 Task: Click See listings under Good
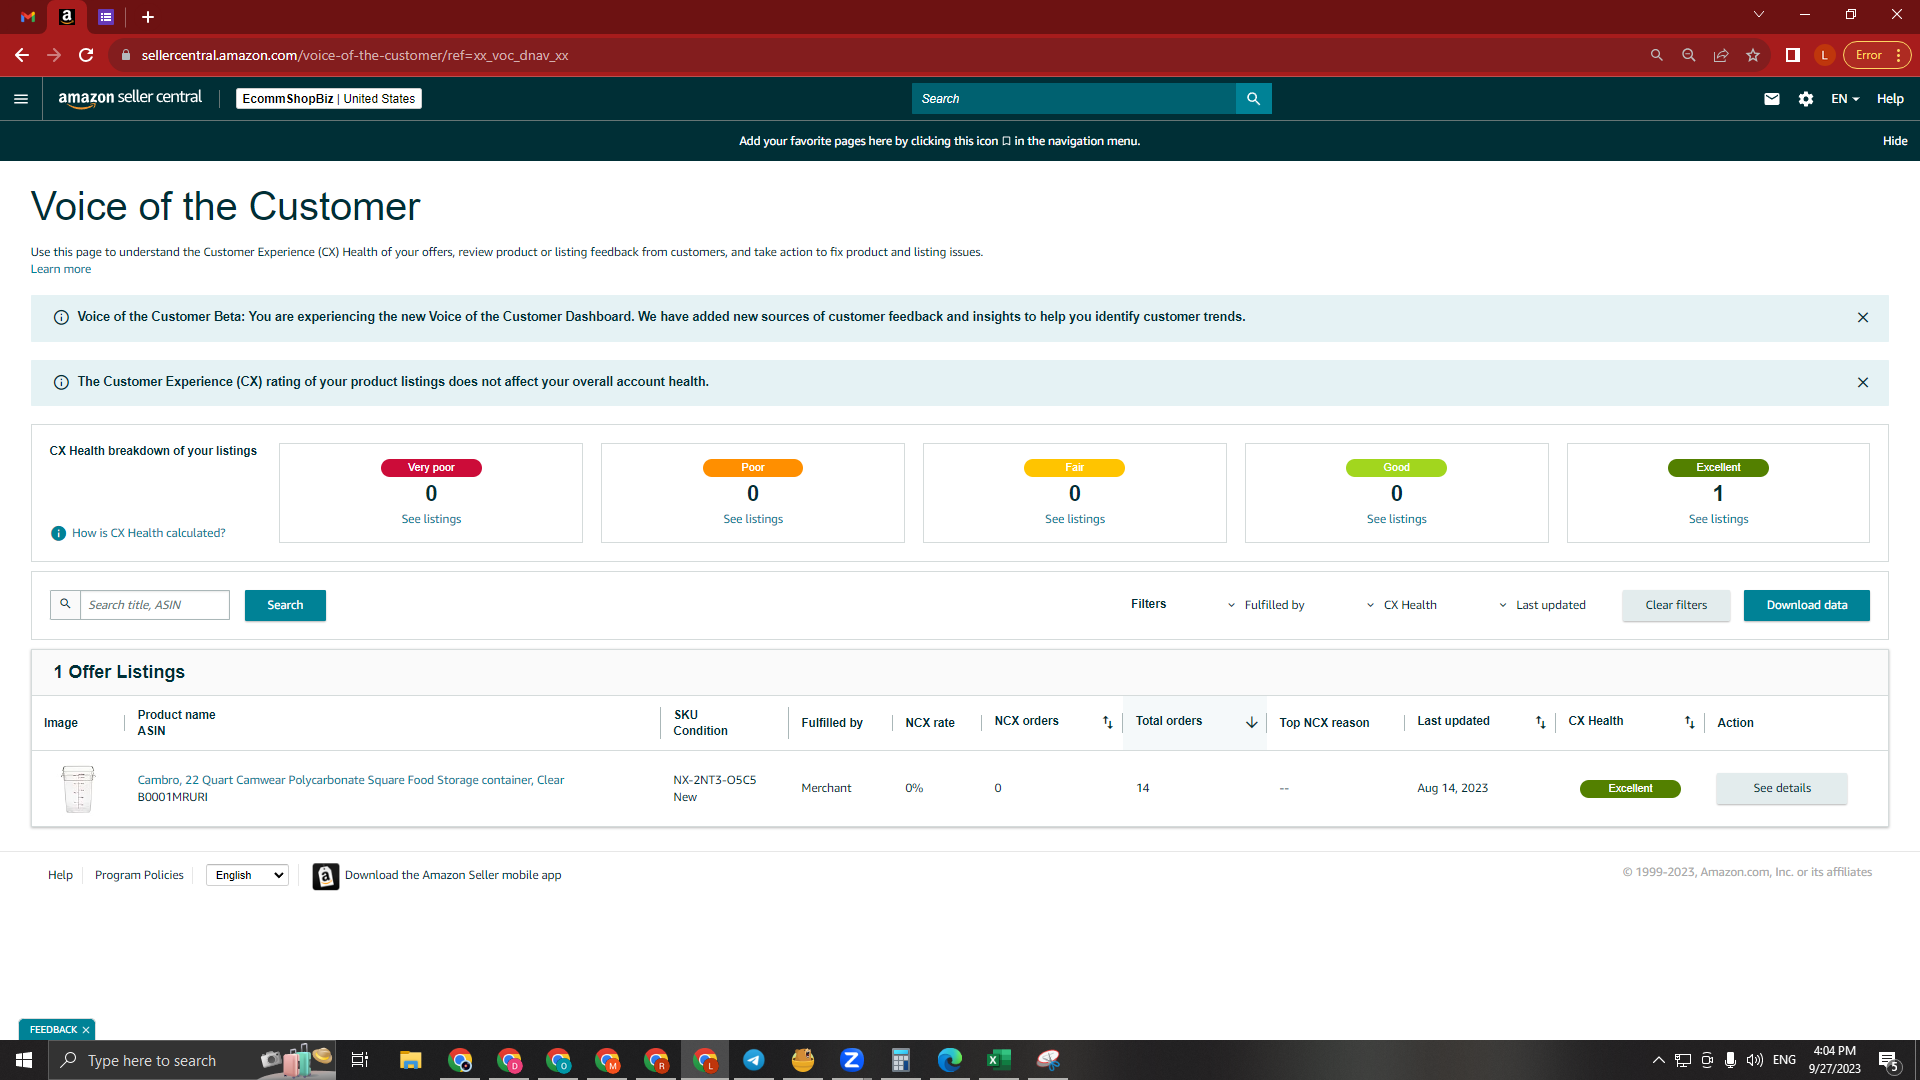pyautogui.click(x=1397, y=520)
